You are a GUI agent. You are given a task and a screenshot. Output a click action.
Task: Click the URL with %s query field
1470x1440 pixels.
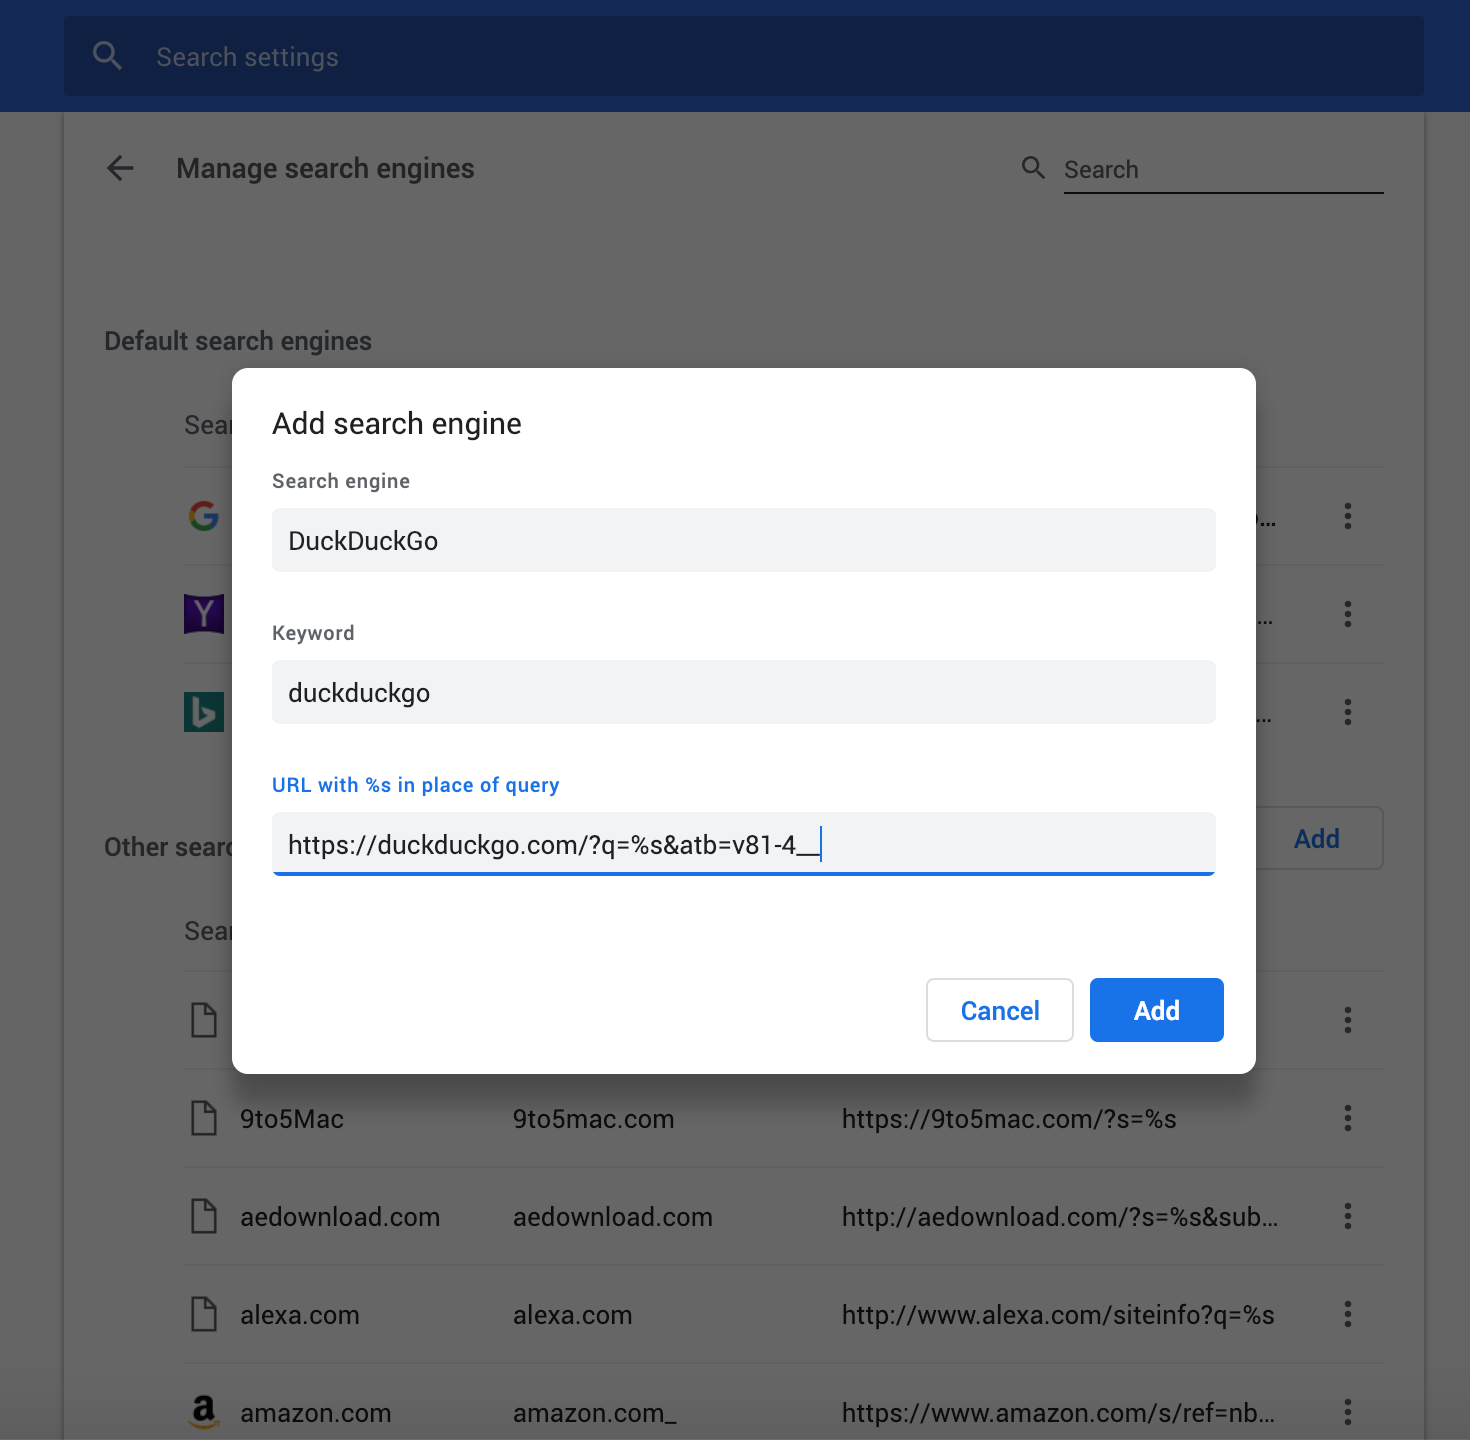(743, 844)
